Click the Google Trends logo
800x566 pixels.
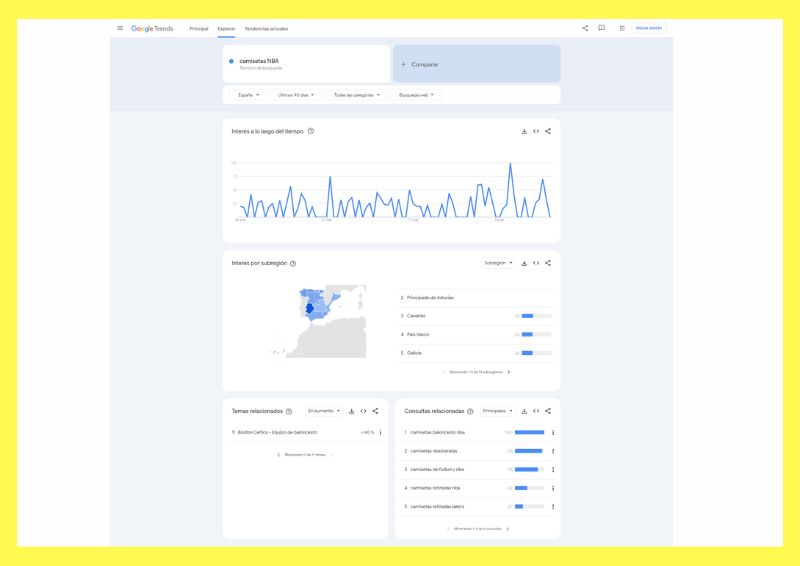point(152,29)
